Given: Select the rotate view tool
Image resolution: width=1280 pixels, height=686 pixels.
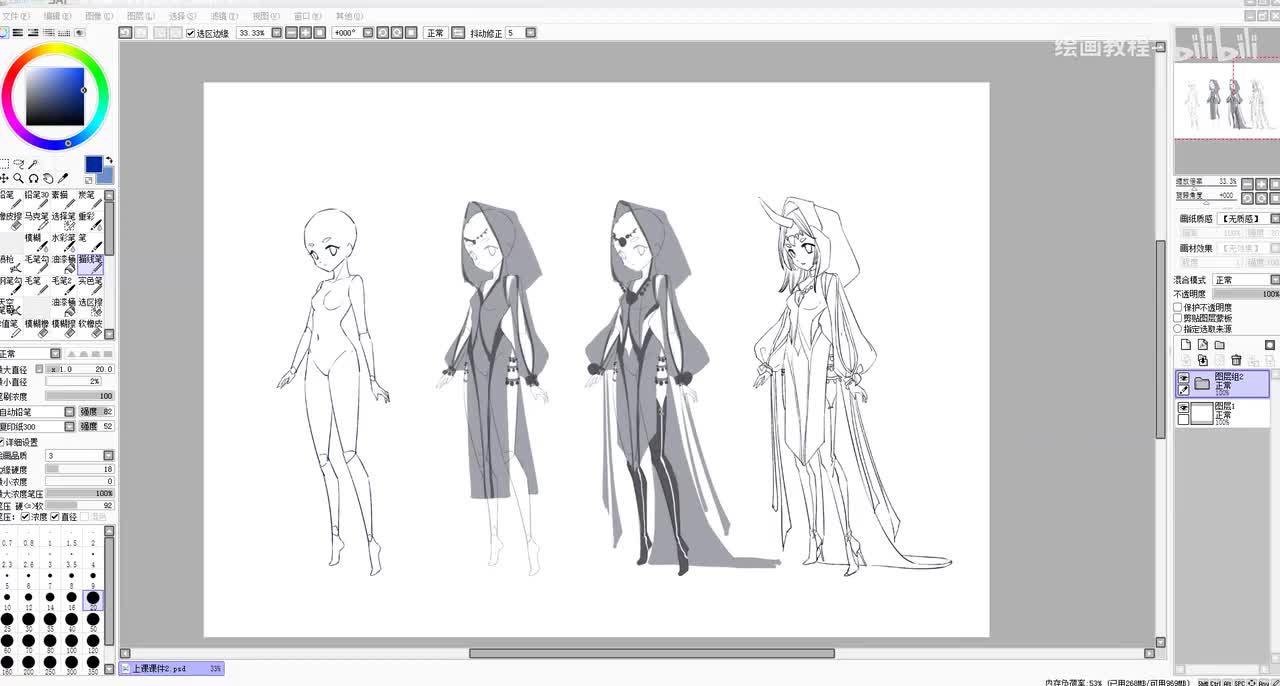Looking at the screenshot, I should pos(33,178).
